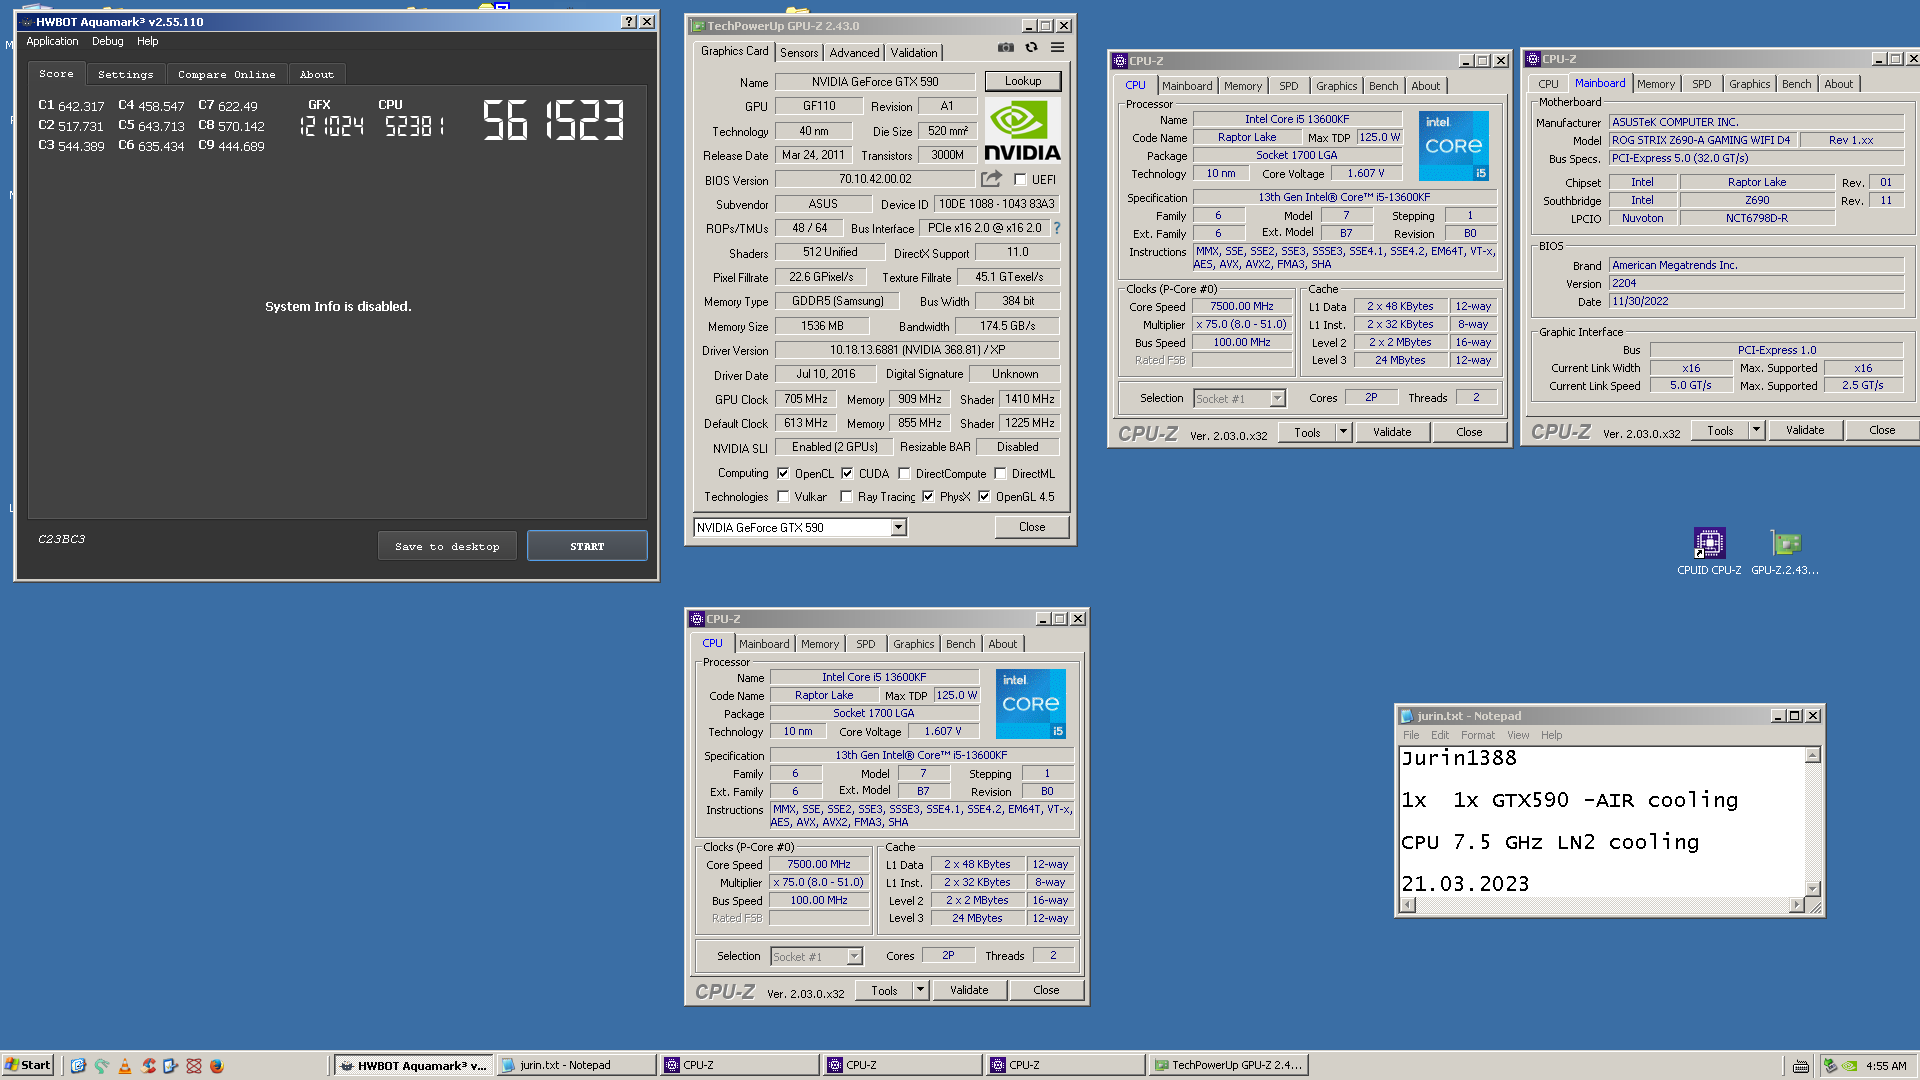Viewport: 1920px width, 1080px height.
Task: Toggle the Vulkan checkbox
Action: pos(783,497)
